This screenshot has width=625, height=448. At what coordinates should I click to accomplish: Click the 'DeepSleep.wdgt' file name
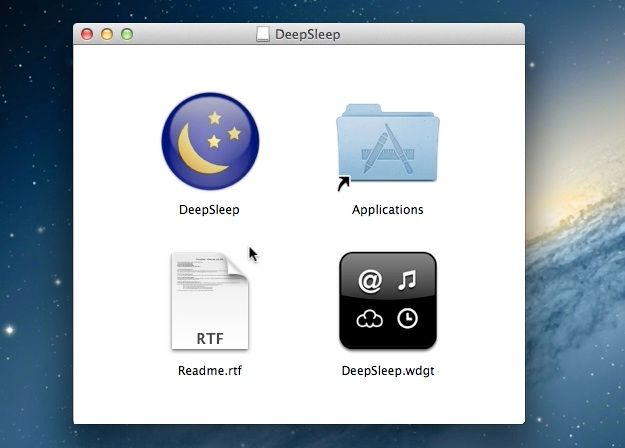pos(388,371)
